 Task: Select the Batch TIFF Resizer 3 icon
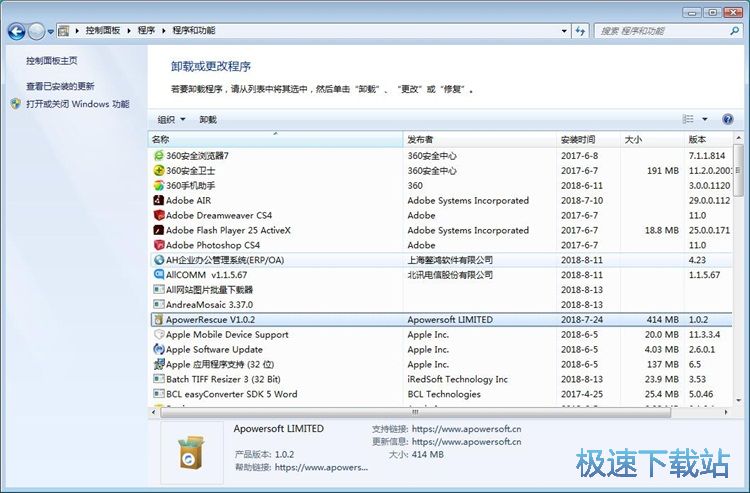coord(159,379)
